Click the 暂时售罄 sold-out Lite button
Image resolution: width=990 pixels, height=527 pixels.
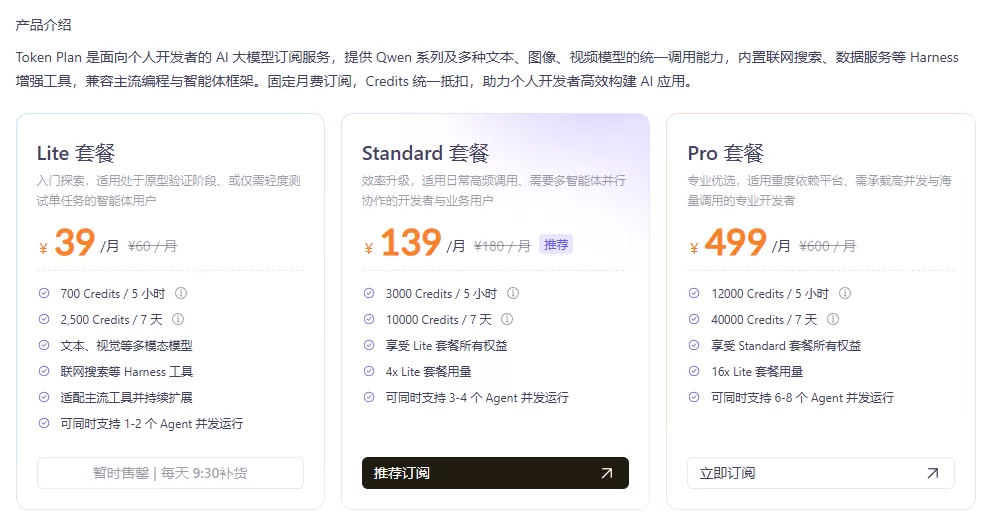(x=170, y=473)
